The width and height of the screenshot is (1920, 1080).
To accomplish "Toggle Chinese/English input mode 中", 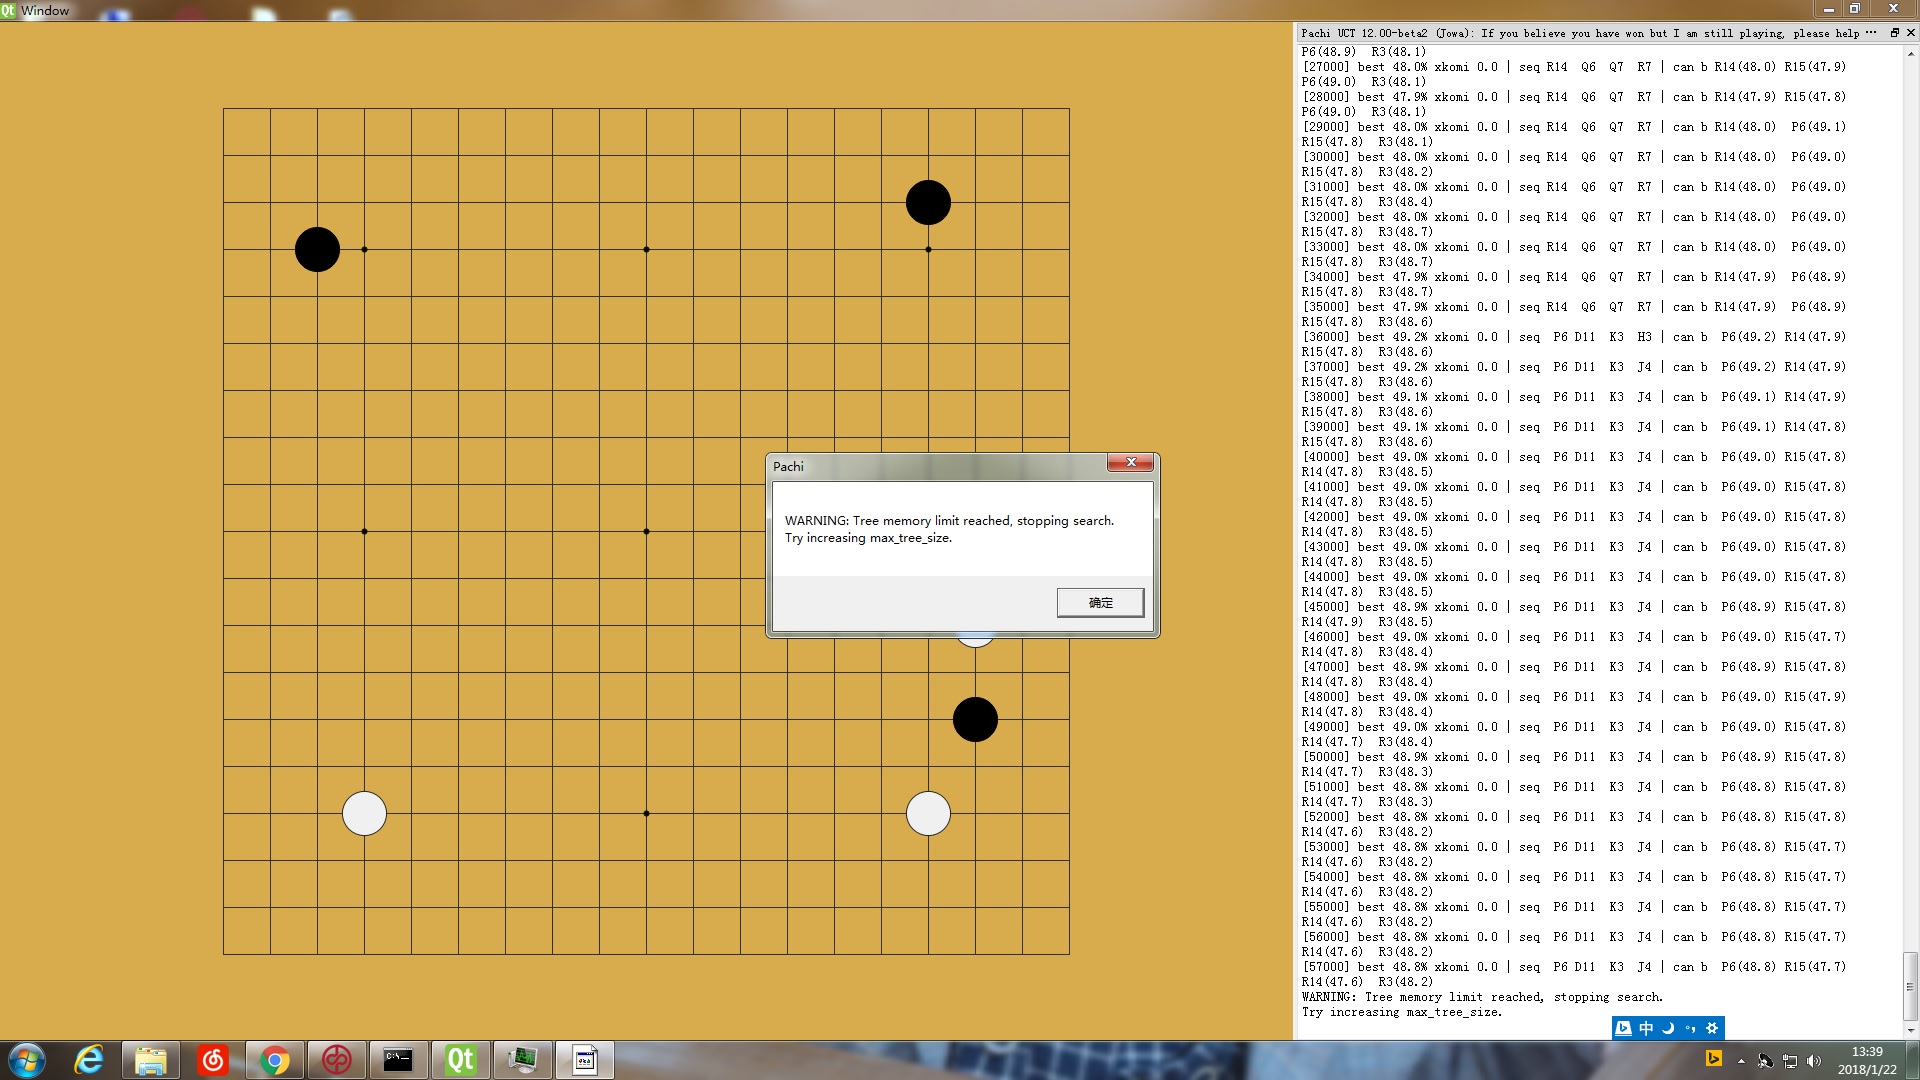I will tap(1646, 1028).
